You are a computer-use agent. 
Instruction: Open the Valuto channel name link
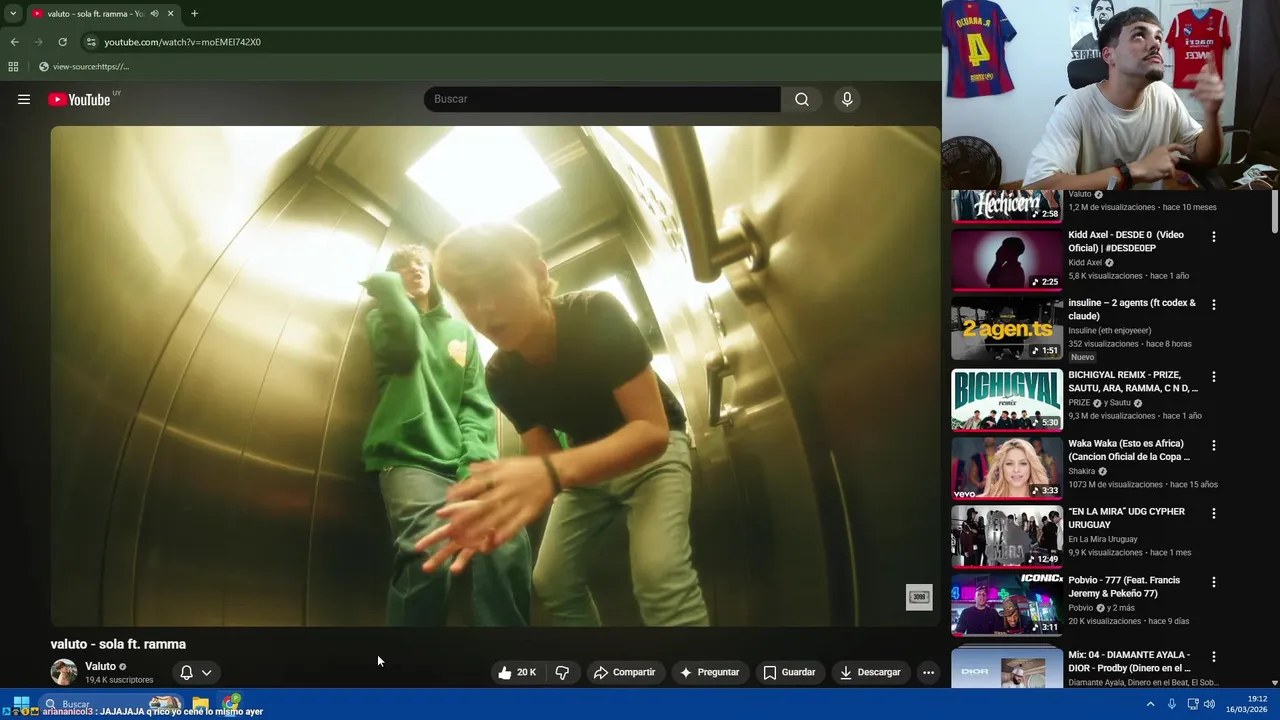100,666
